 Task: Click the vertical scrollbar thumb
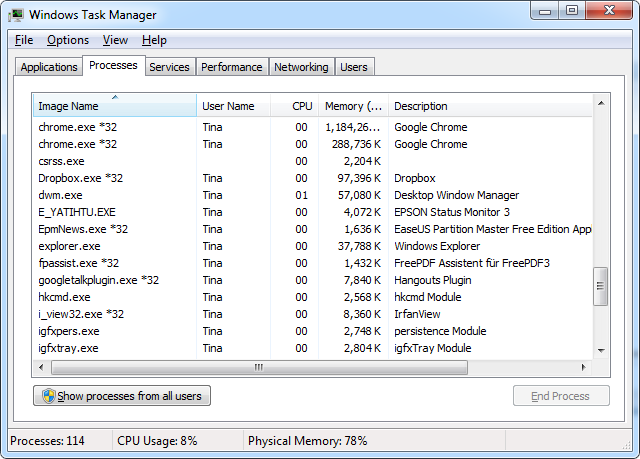click(601, 286)
